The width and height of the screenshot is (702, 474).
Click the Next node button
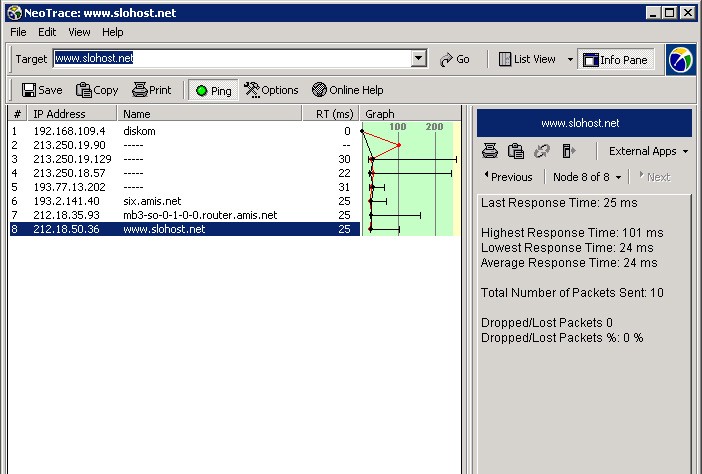[655, 177]
